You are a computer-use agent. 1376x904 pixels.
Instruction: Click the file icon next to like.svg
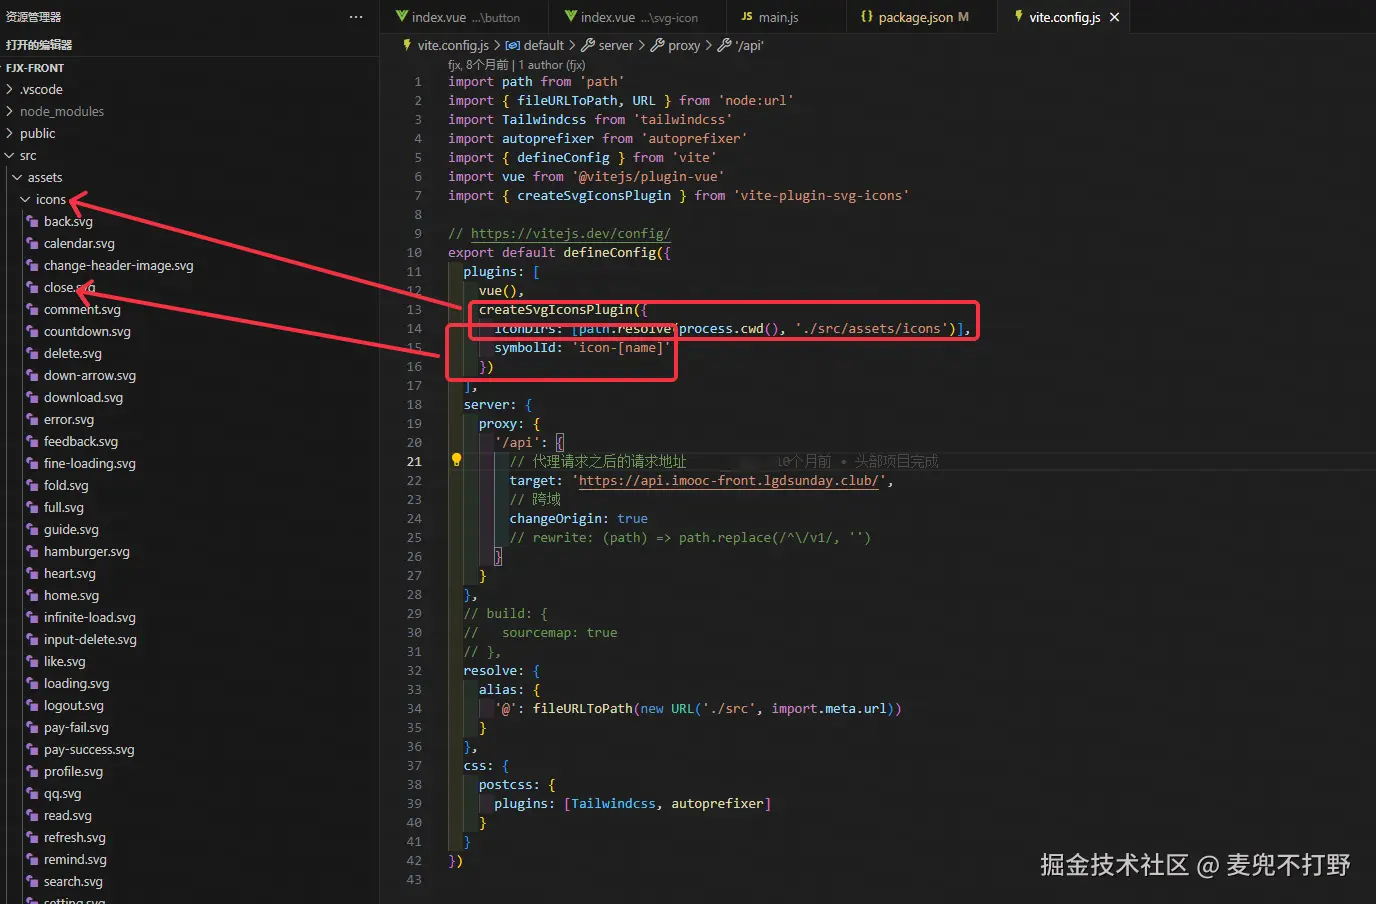pos(33,661)
